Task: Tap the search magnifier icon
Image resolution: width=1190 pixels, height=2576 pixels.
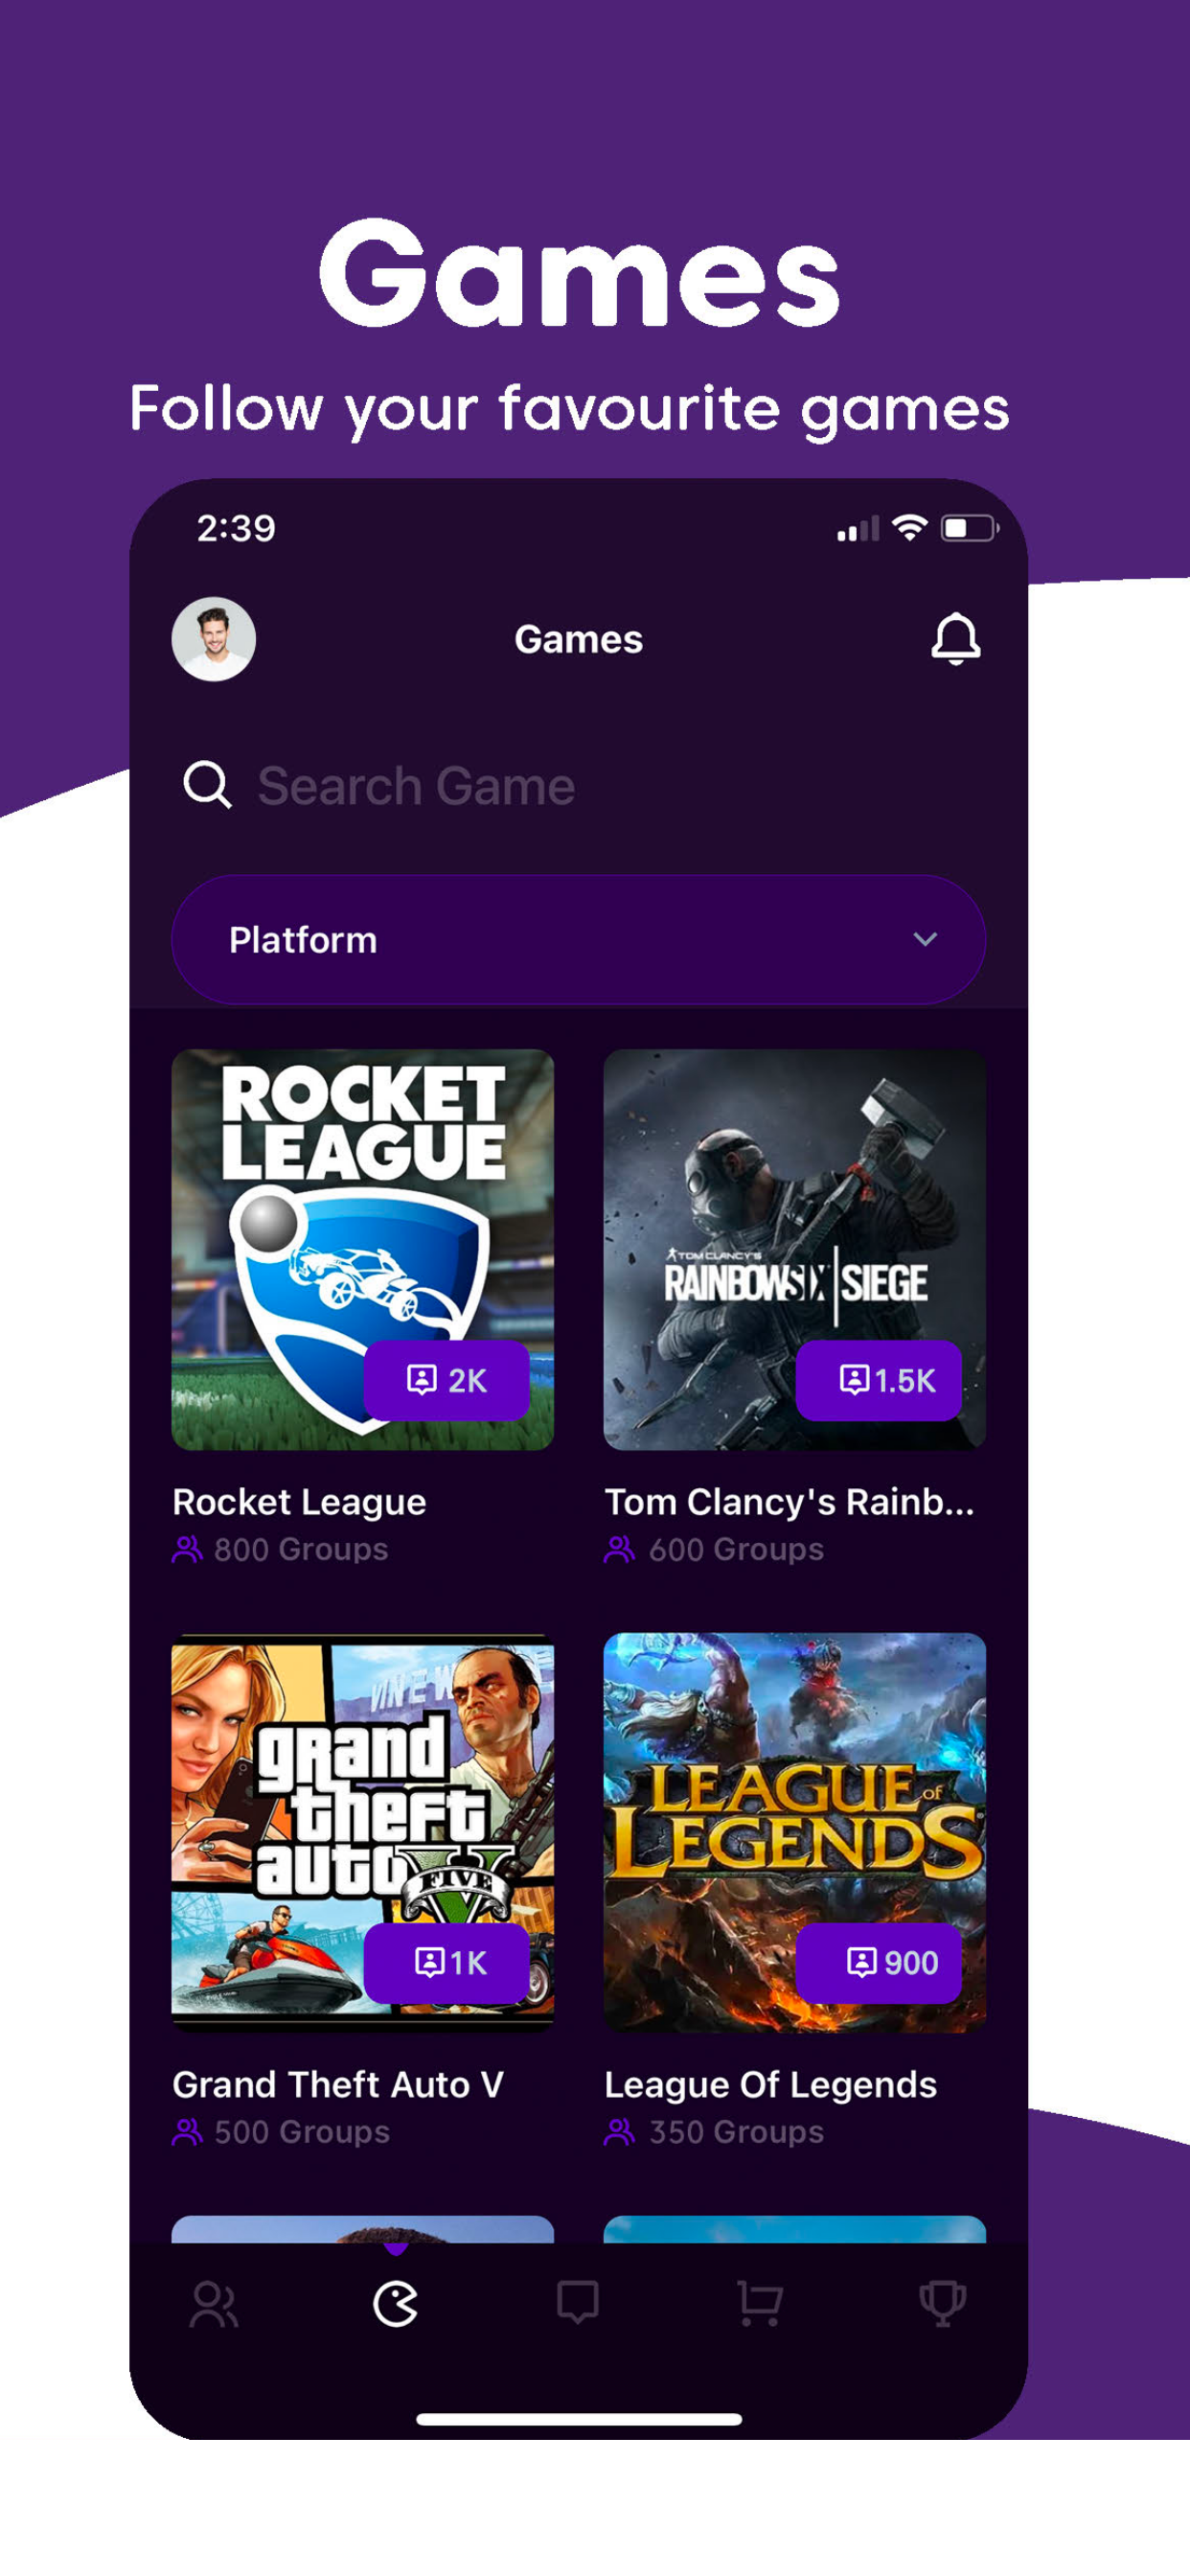Action: (207, 785)
